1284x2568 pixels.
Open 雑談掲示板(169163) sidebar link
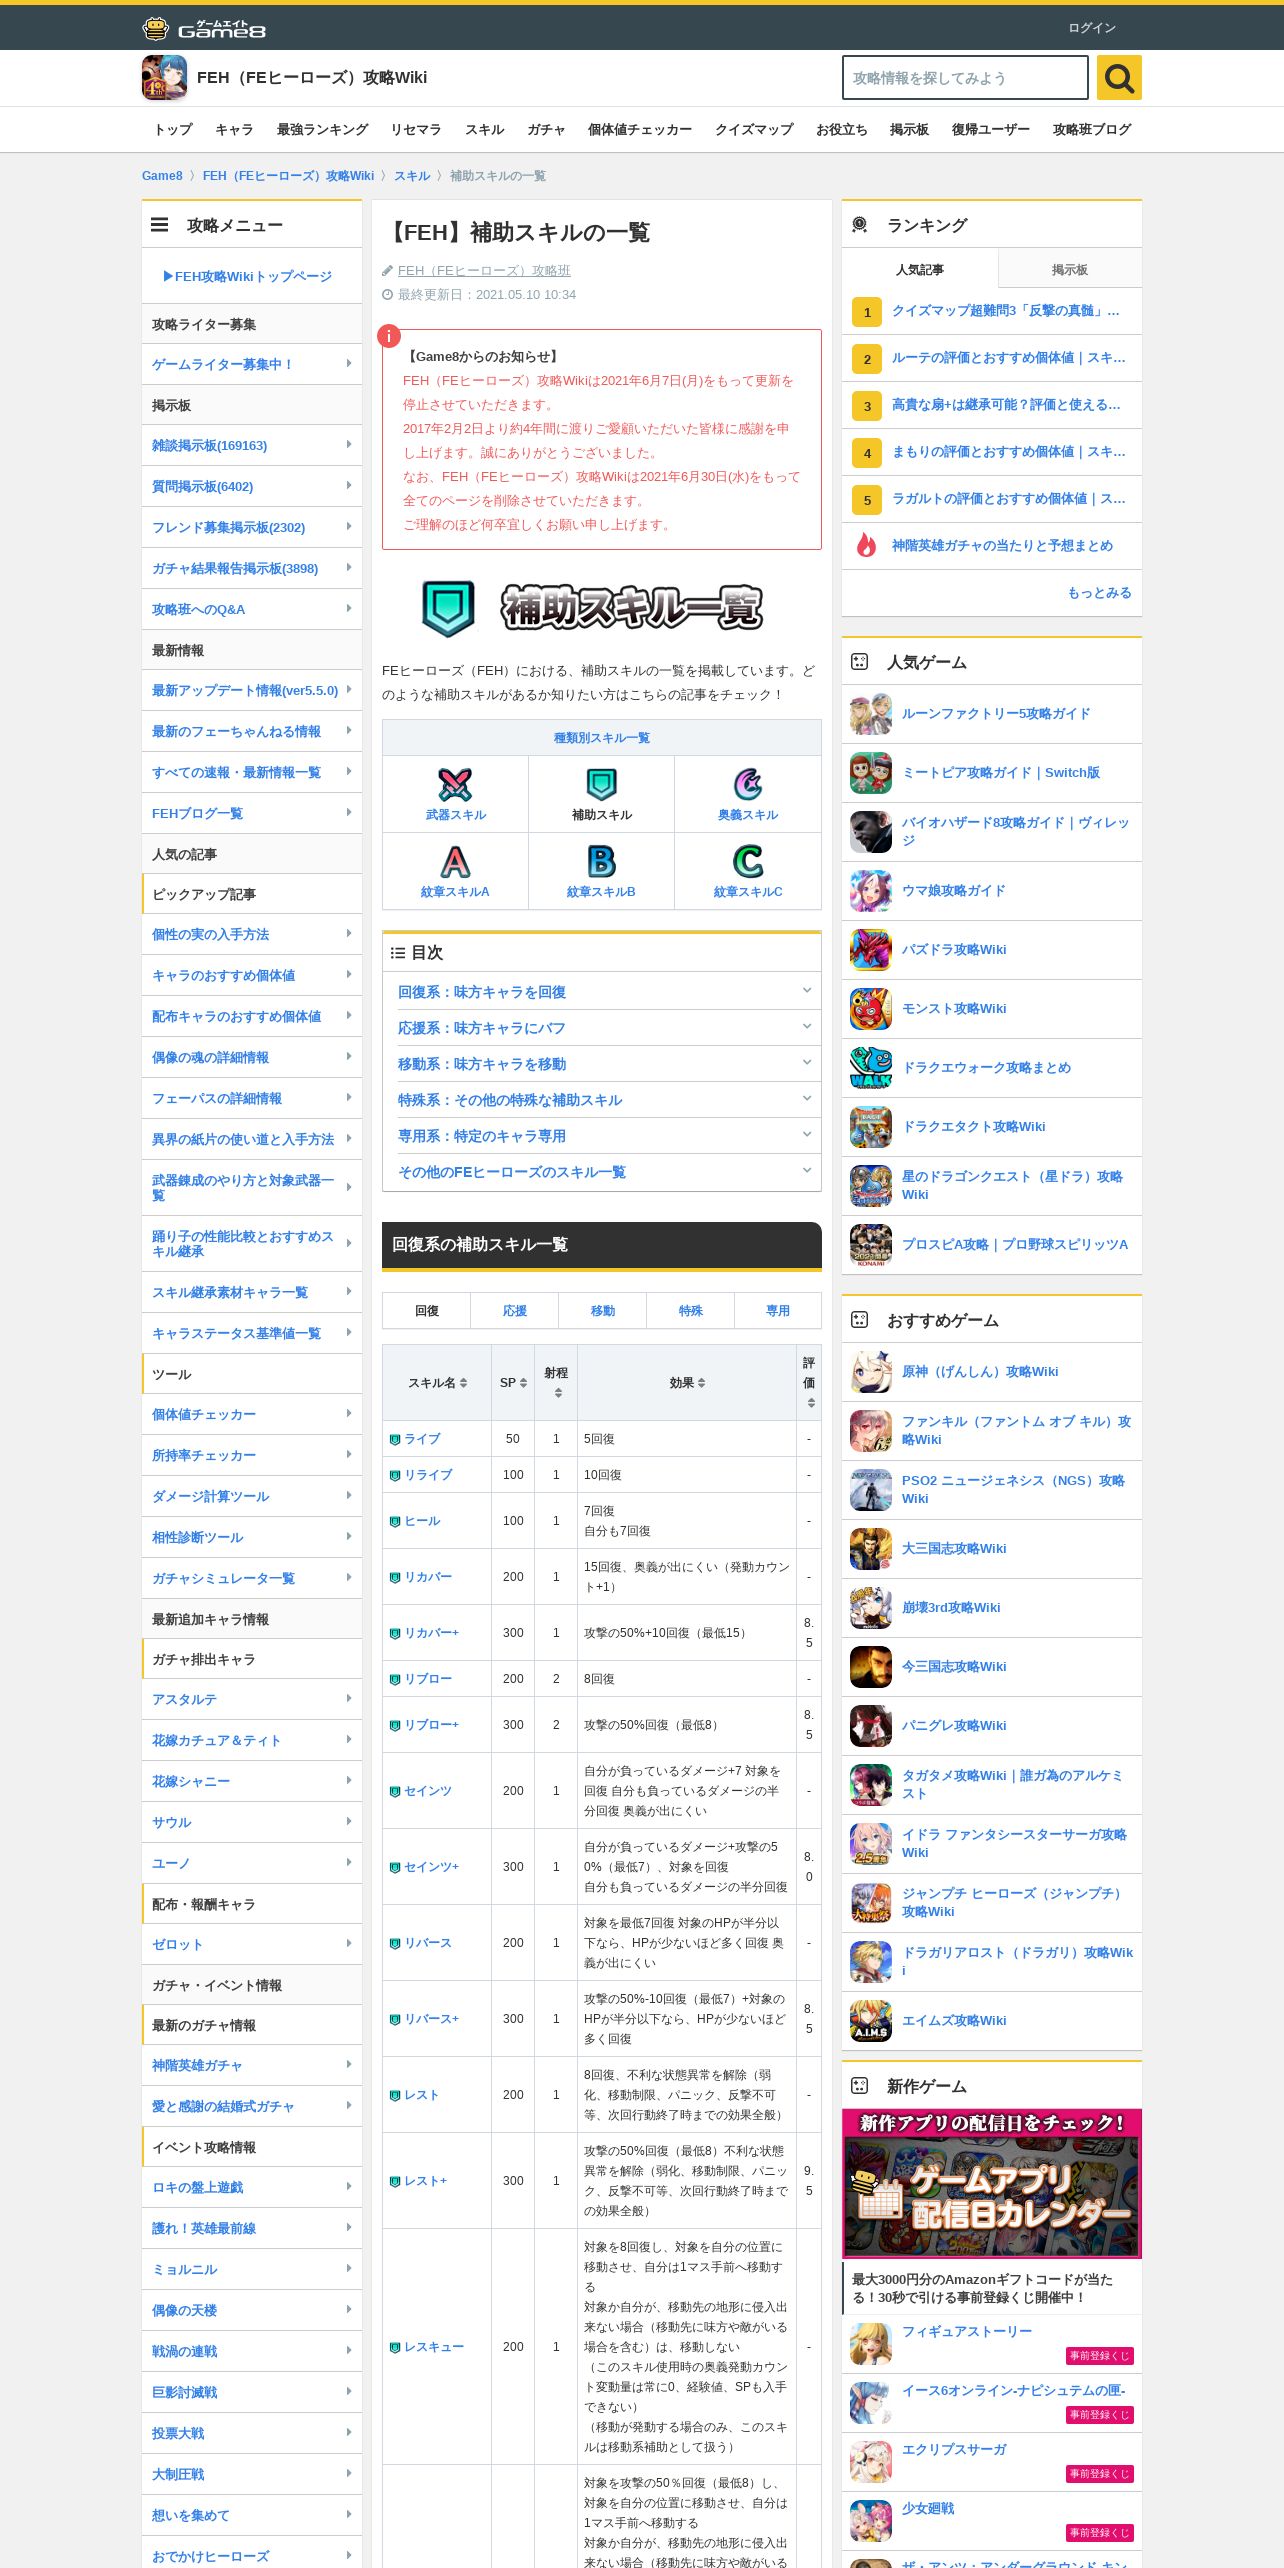pyautogui.click(x=252, y=446)
